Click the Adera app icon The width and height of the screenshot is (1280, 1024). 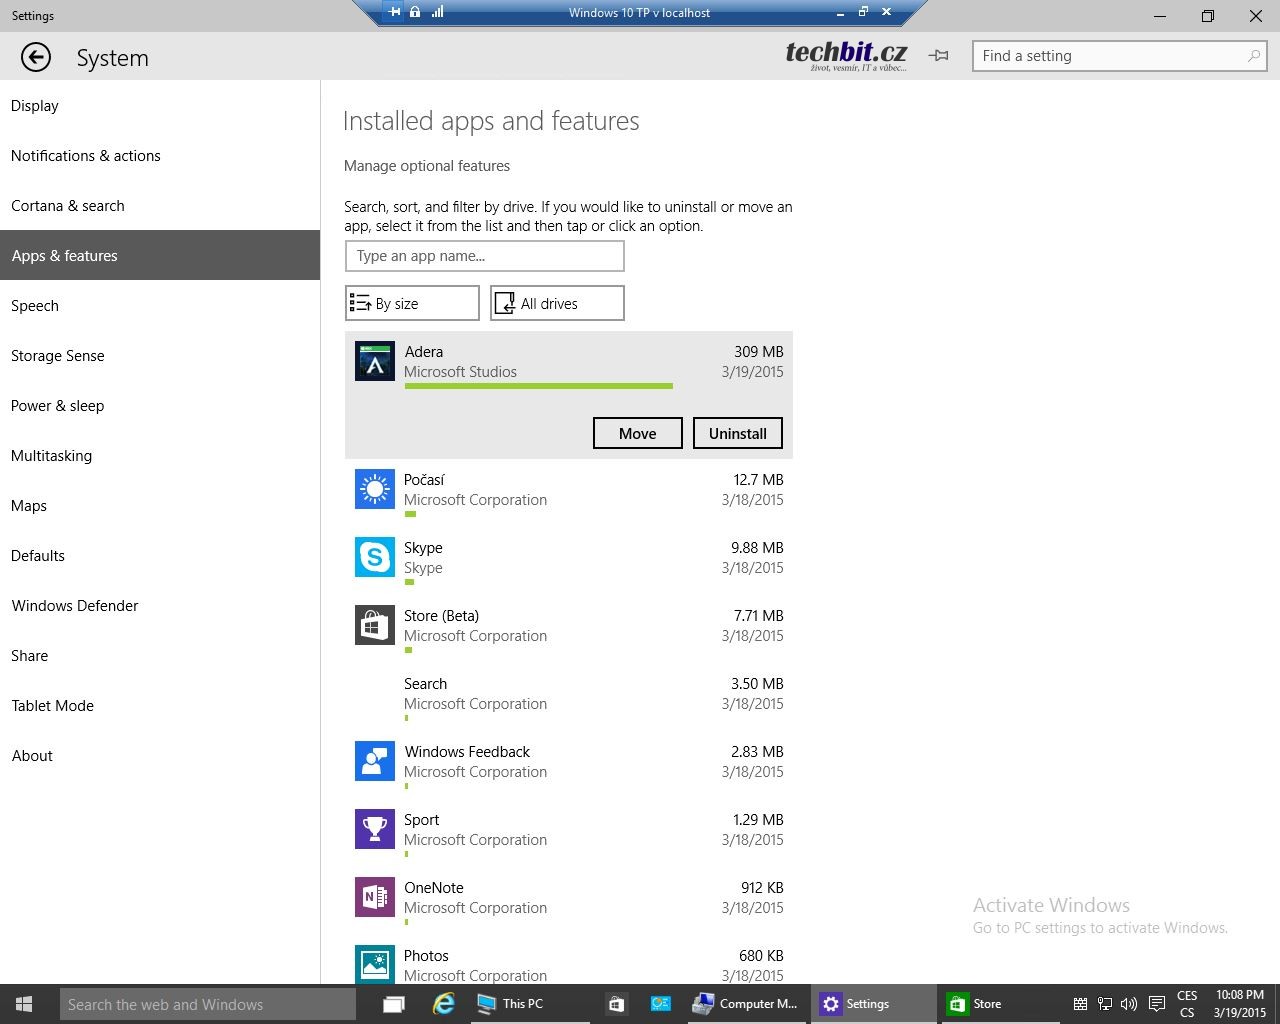click(375, 362)
